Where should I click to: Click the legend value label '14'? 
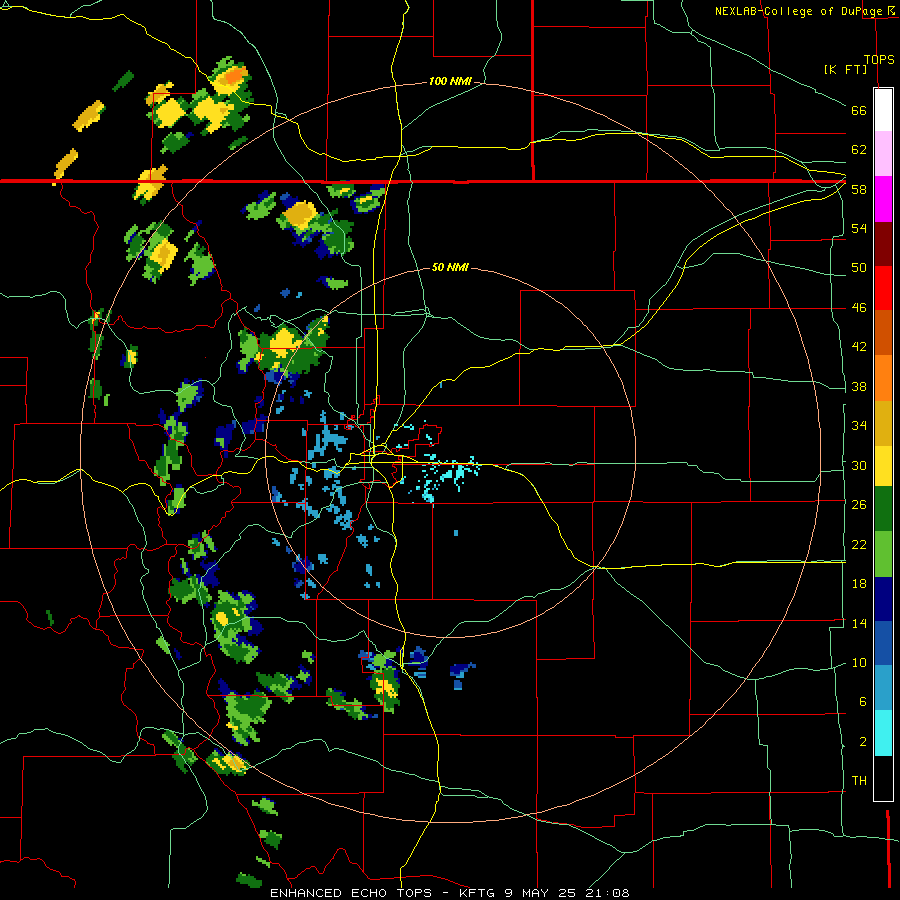[x=859, y=623]
